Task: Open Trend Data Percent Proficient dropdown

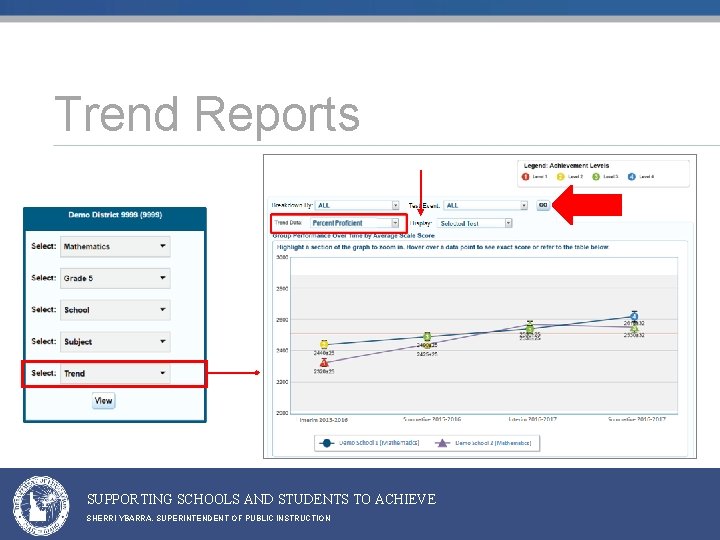Action: [x=354, y=223]
